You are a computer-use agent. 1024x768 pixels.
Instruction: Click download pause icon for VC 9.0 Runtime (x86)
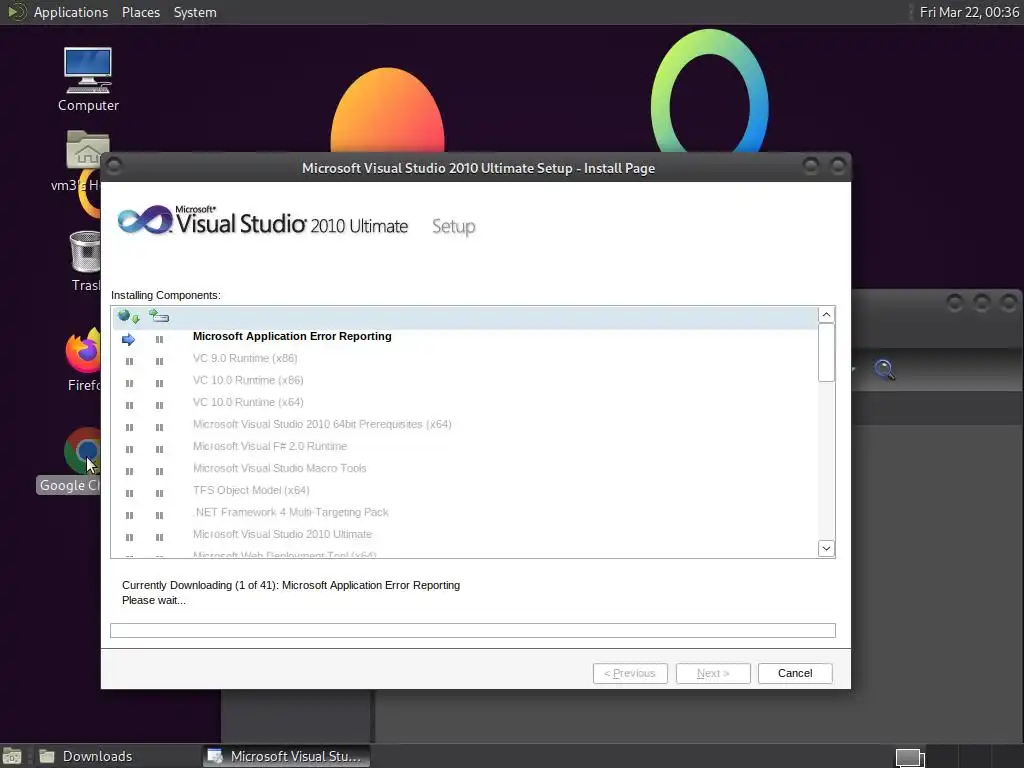[129, 361]
